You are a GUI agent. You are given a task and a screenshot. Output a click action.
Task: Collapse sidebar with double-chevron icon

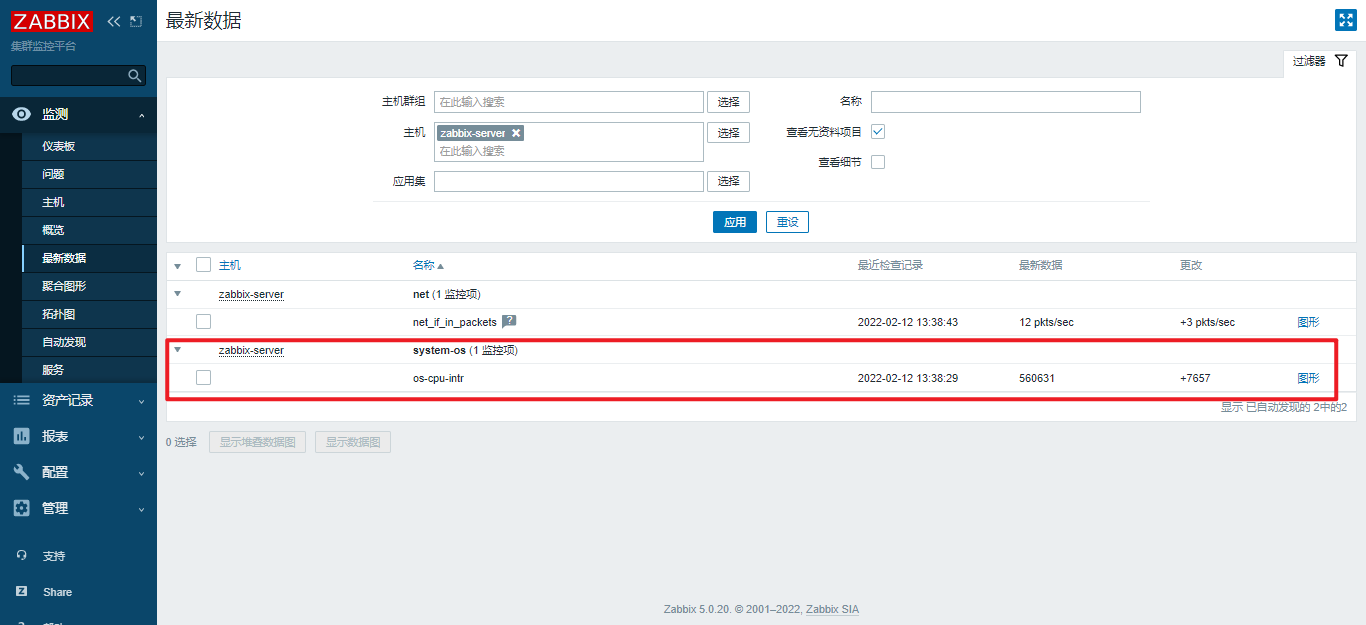114,21
